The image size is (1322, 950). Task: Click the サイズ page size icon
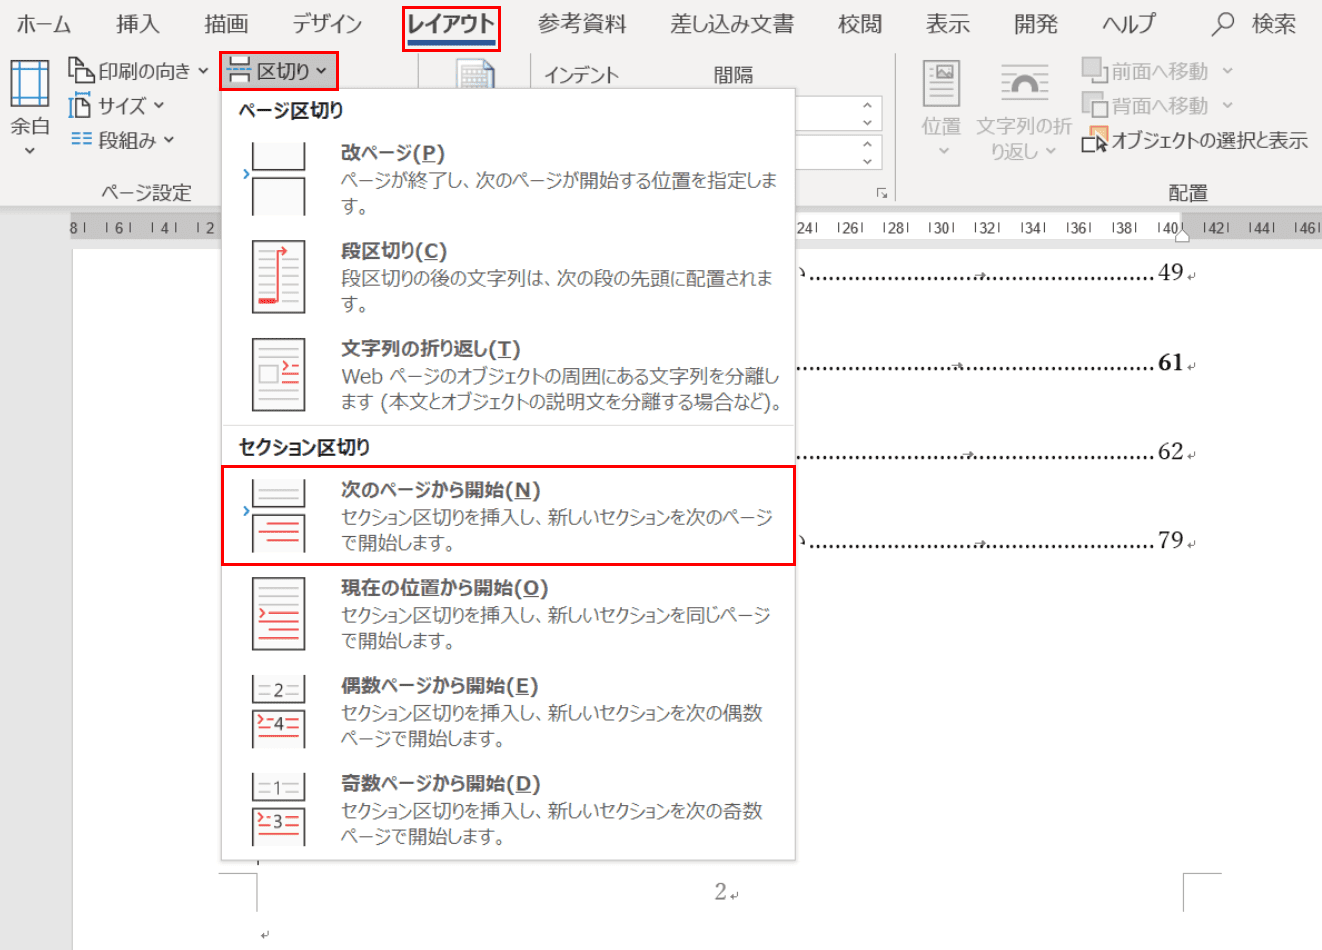[80, 106]
